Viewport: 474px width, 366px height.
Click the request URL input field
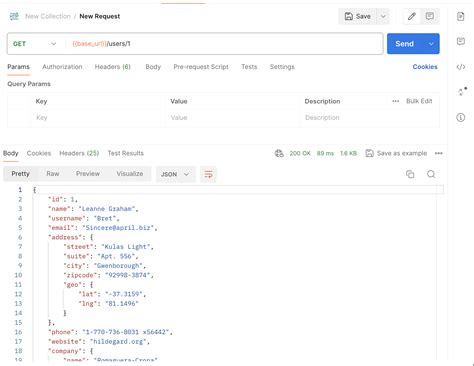pyautogui.click(x=223, y=44)
